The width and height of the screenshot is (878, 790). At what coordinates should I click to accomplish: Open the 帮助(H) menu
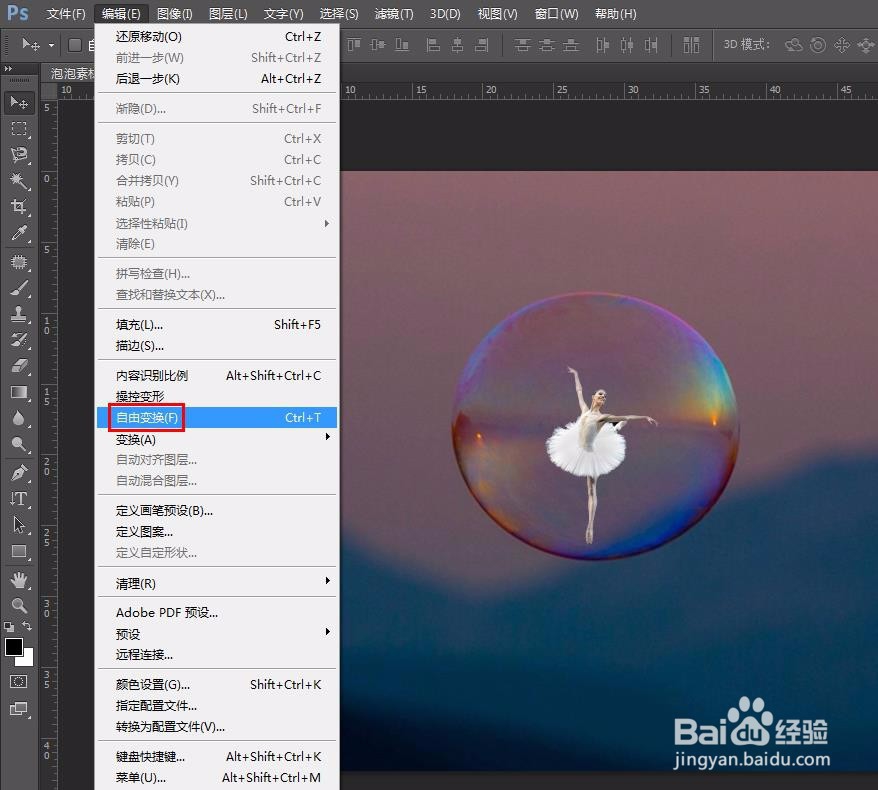click(615, 13)
